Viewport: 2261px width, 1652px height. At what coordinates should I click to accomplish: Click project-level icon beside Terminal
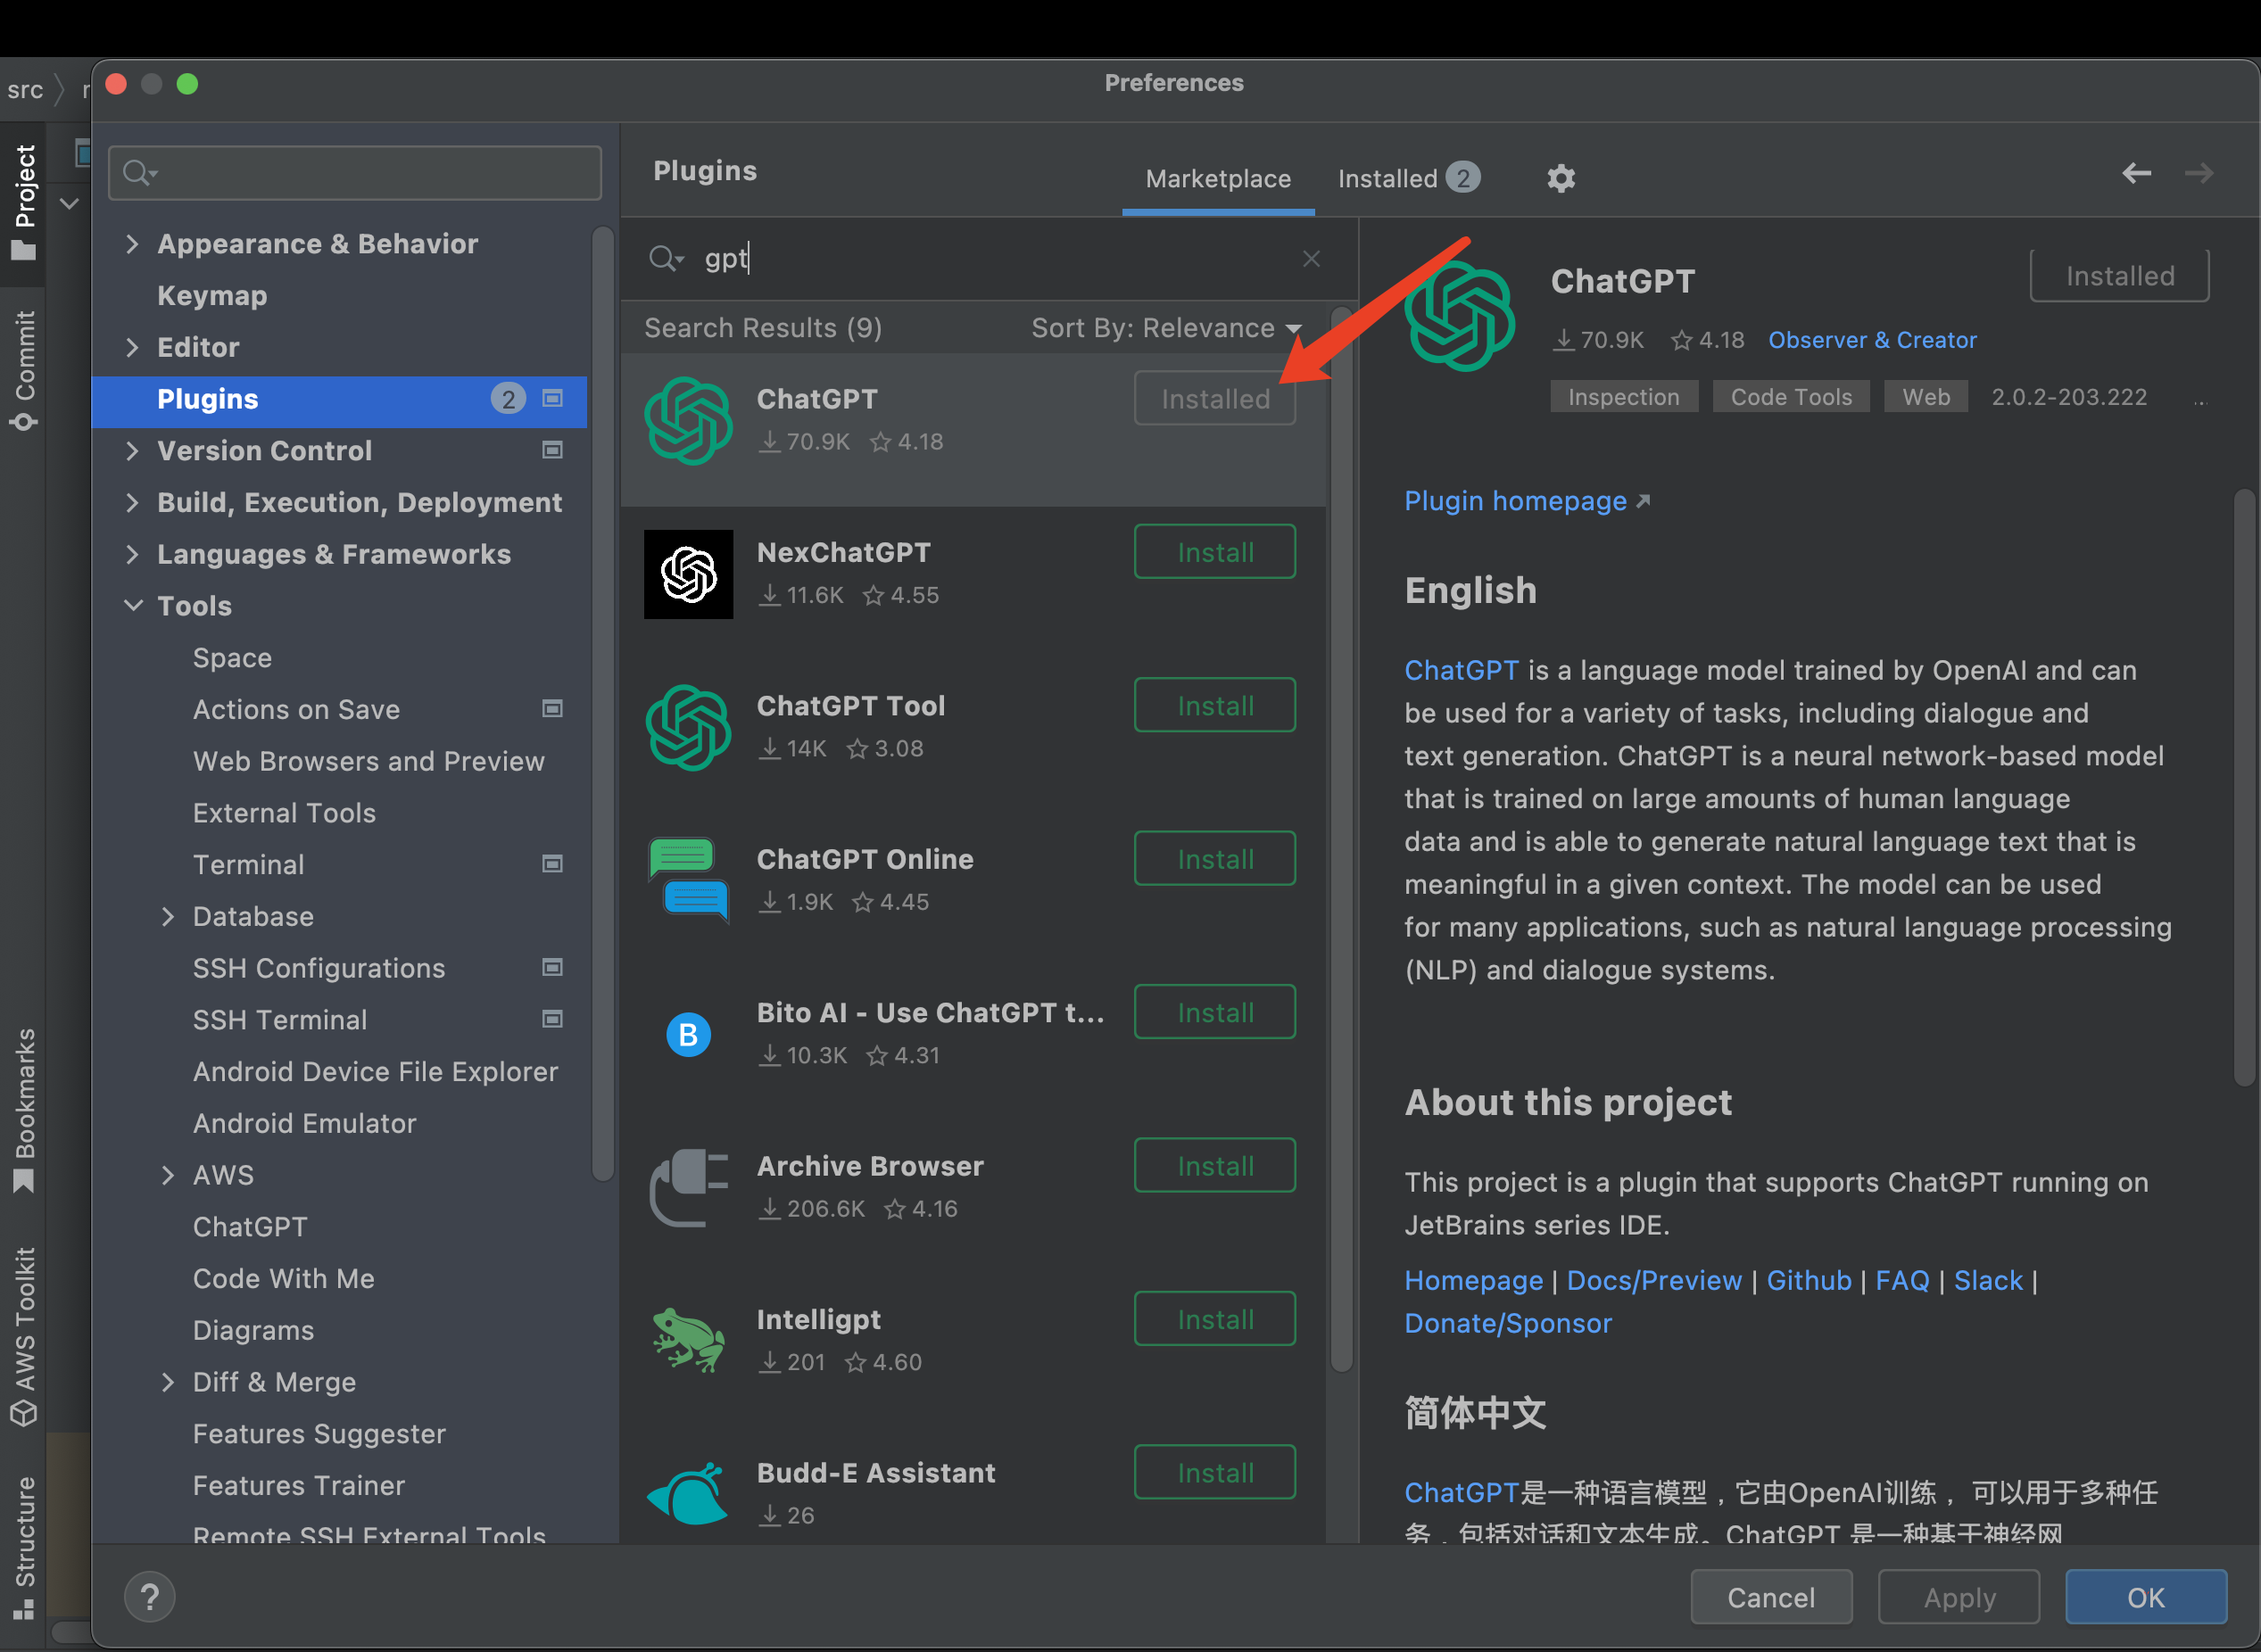coord(552,864)
